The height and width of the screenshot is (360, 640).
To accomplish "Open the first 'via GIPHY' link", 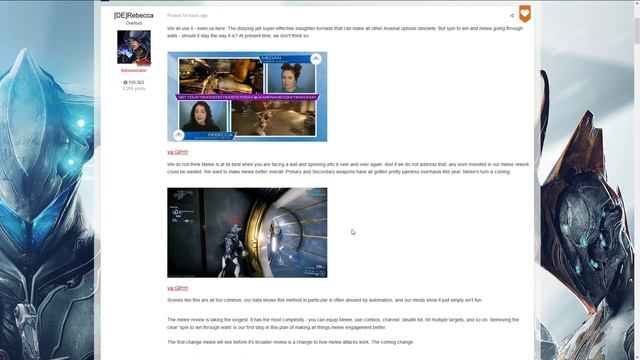I will click(178, 152).
